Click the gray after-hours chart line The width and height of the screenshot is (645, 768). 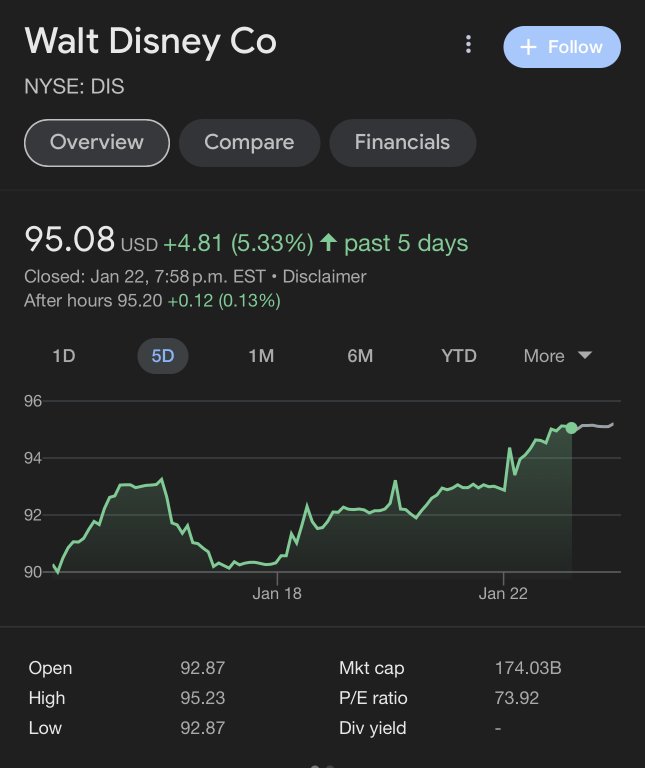[x=595, y=426]
